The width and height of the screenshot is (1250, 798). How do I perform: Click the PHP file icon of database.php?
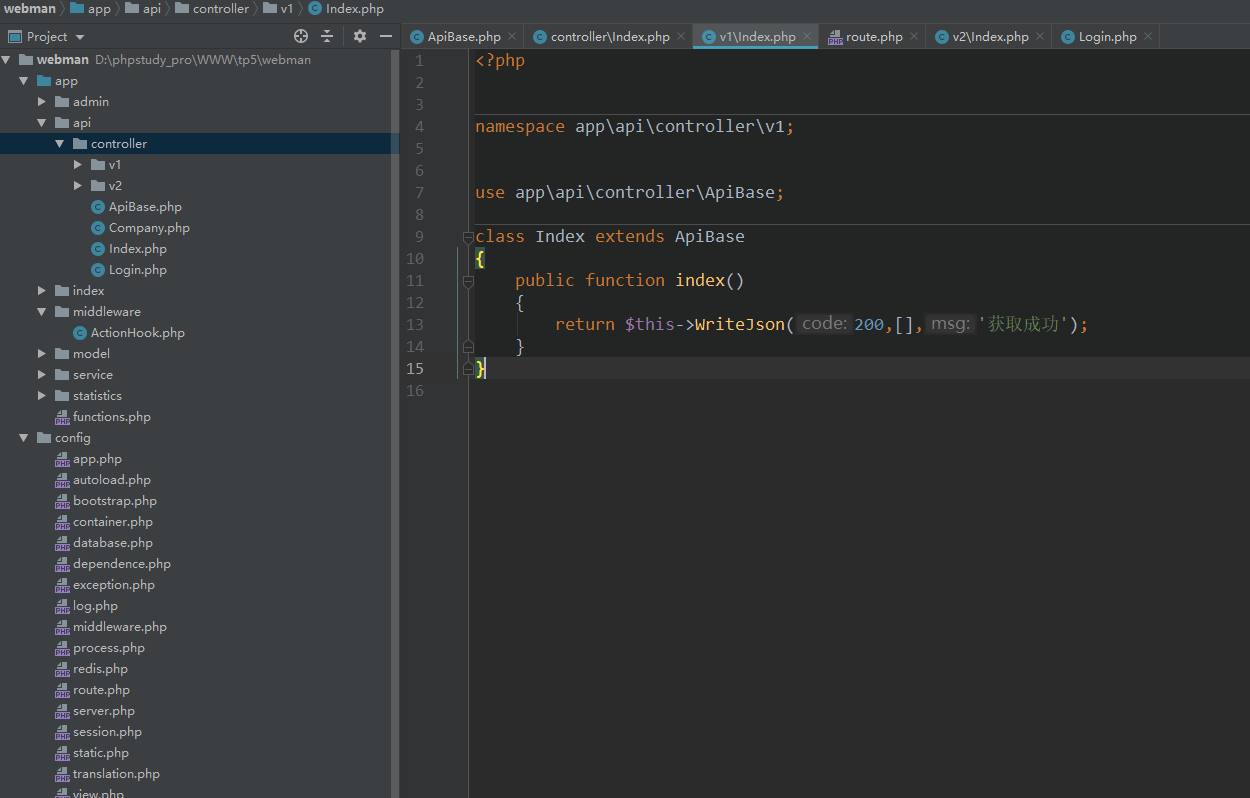tap(62, 543)
